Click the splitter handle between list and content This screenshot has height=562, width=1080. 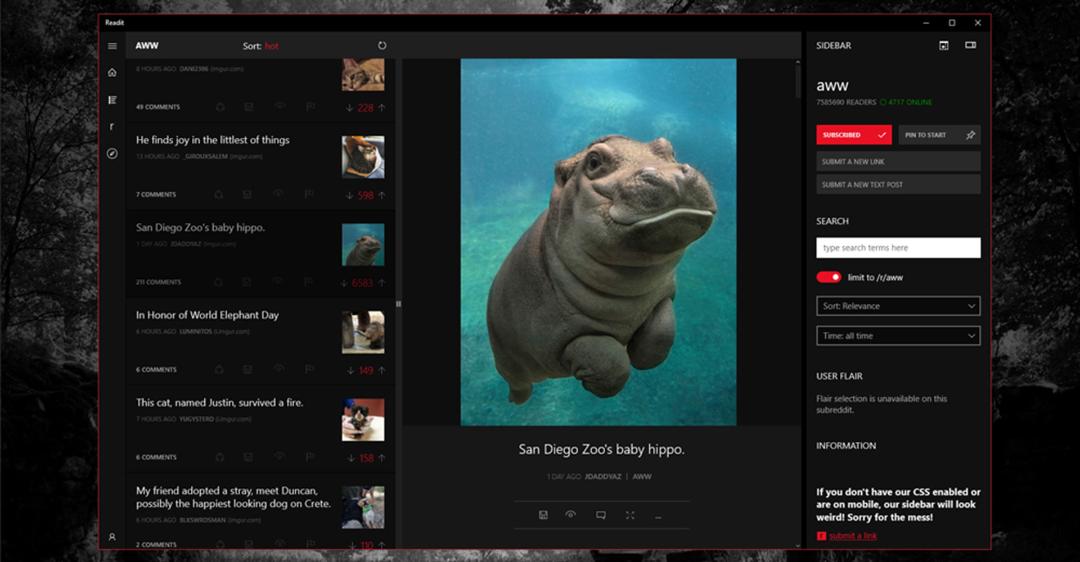point(398,304)
